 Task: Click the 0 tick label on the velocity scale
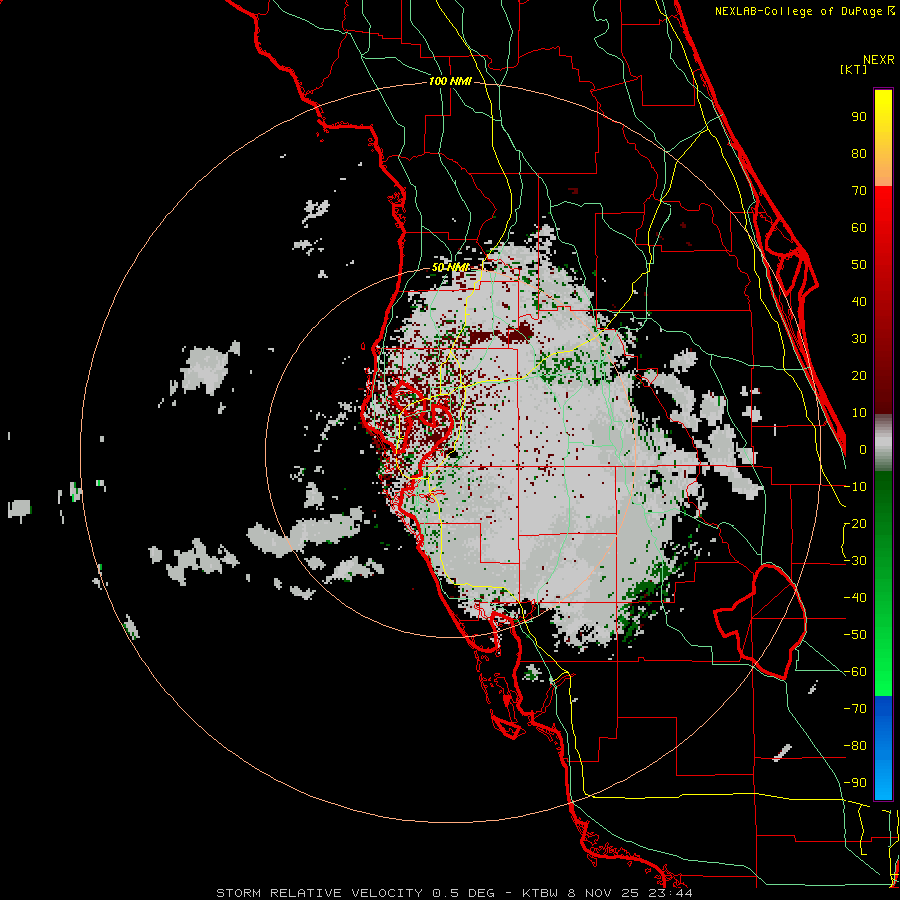coord(863,449)
